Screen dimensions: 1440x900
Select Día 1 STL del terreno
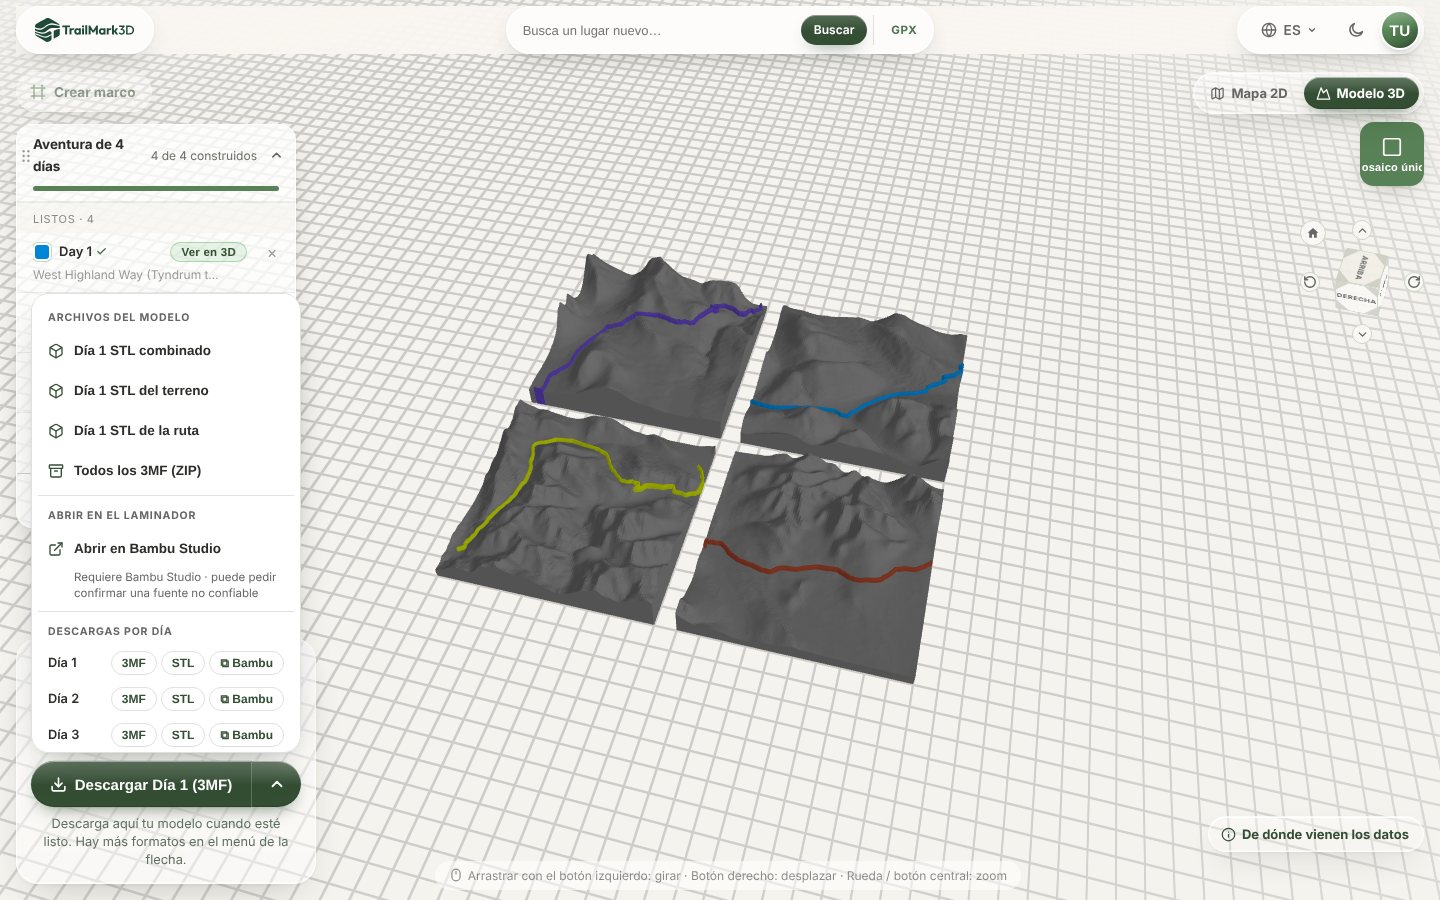[166, 391]
